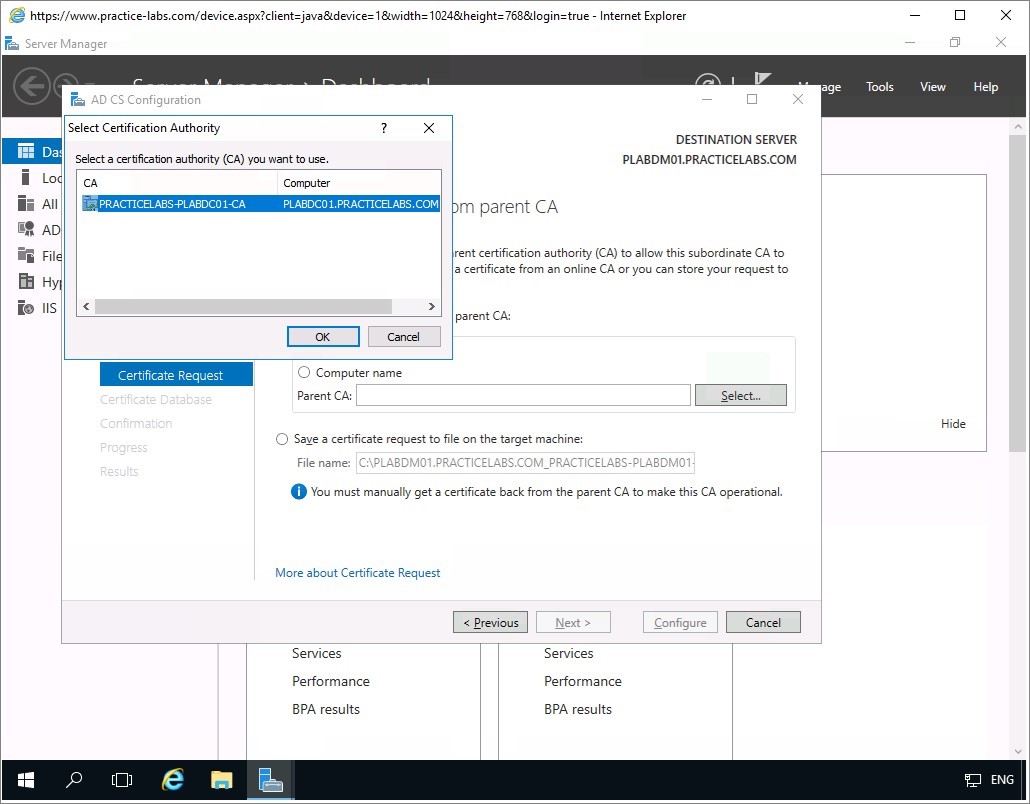Open File Explorer from the taskbar

tap(221, 780)
